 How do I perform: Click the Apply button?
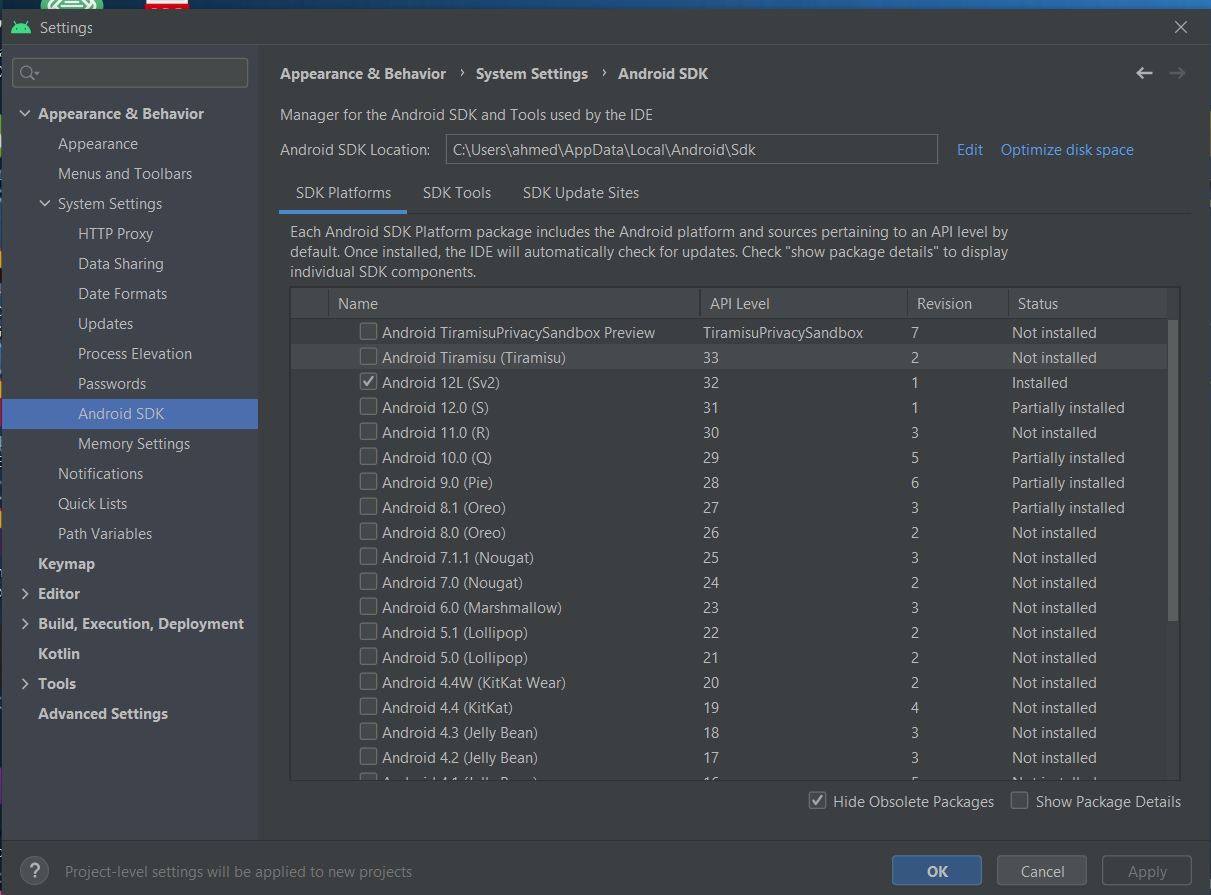(1147, 871)
